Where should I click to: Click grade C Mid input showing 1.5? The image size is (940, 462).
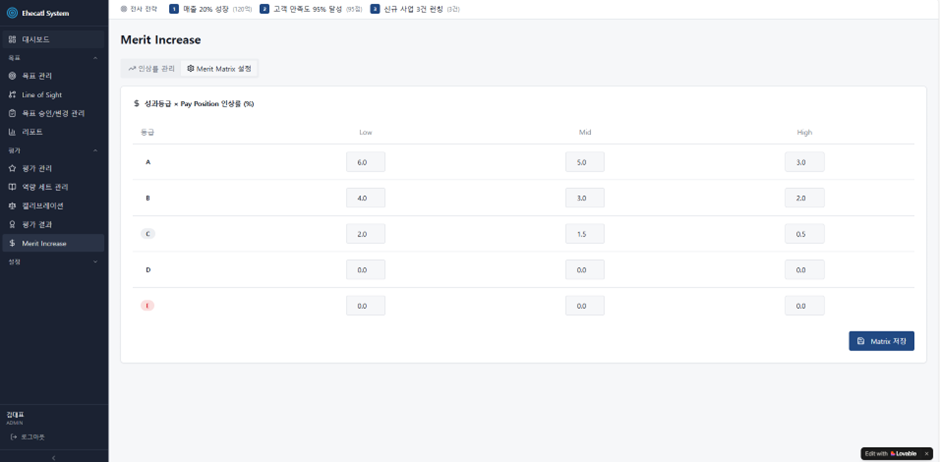click(x=585, y=234)
